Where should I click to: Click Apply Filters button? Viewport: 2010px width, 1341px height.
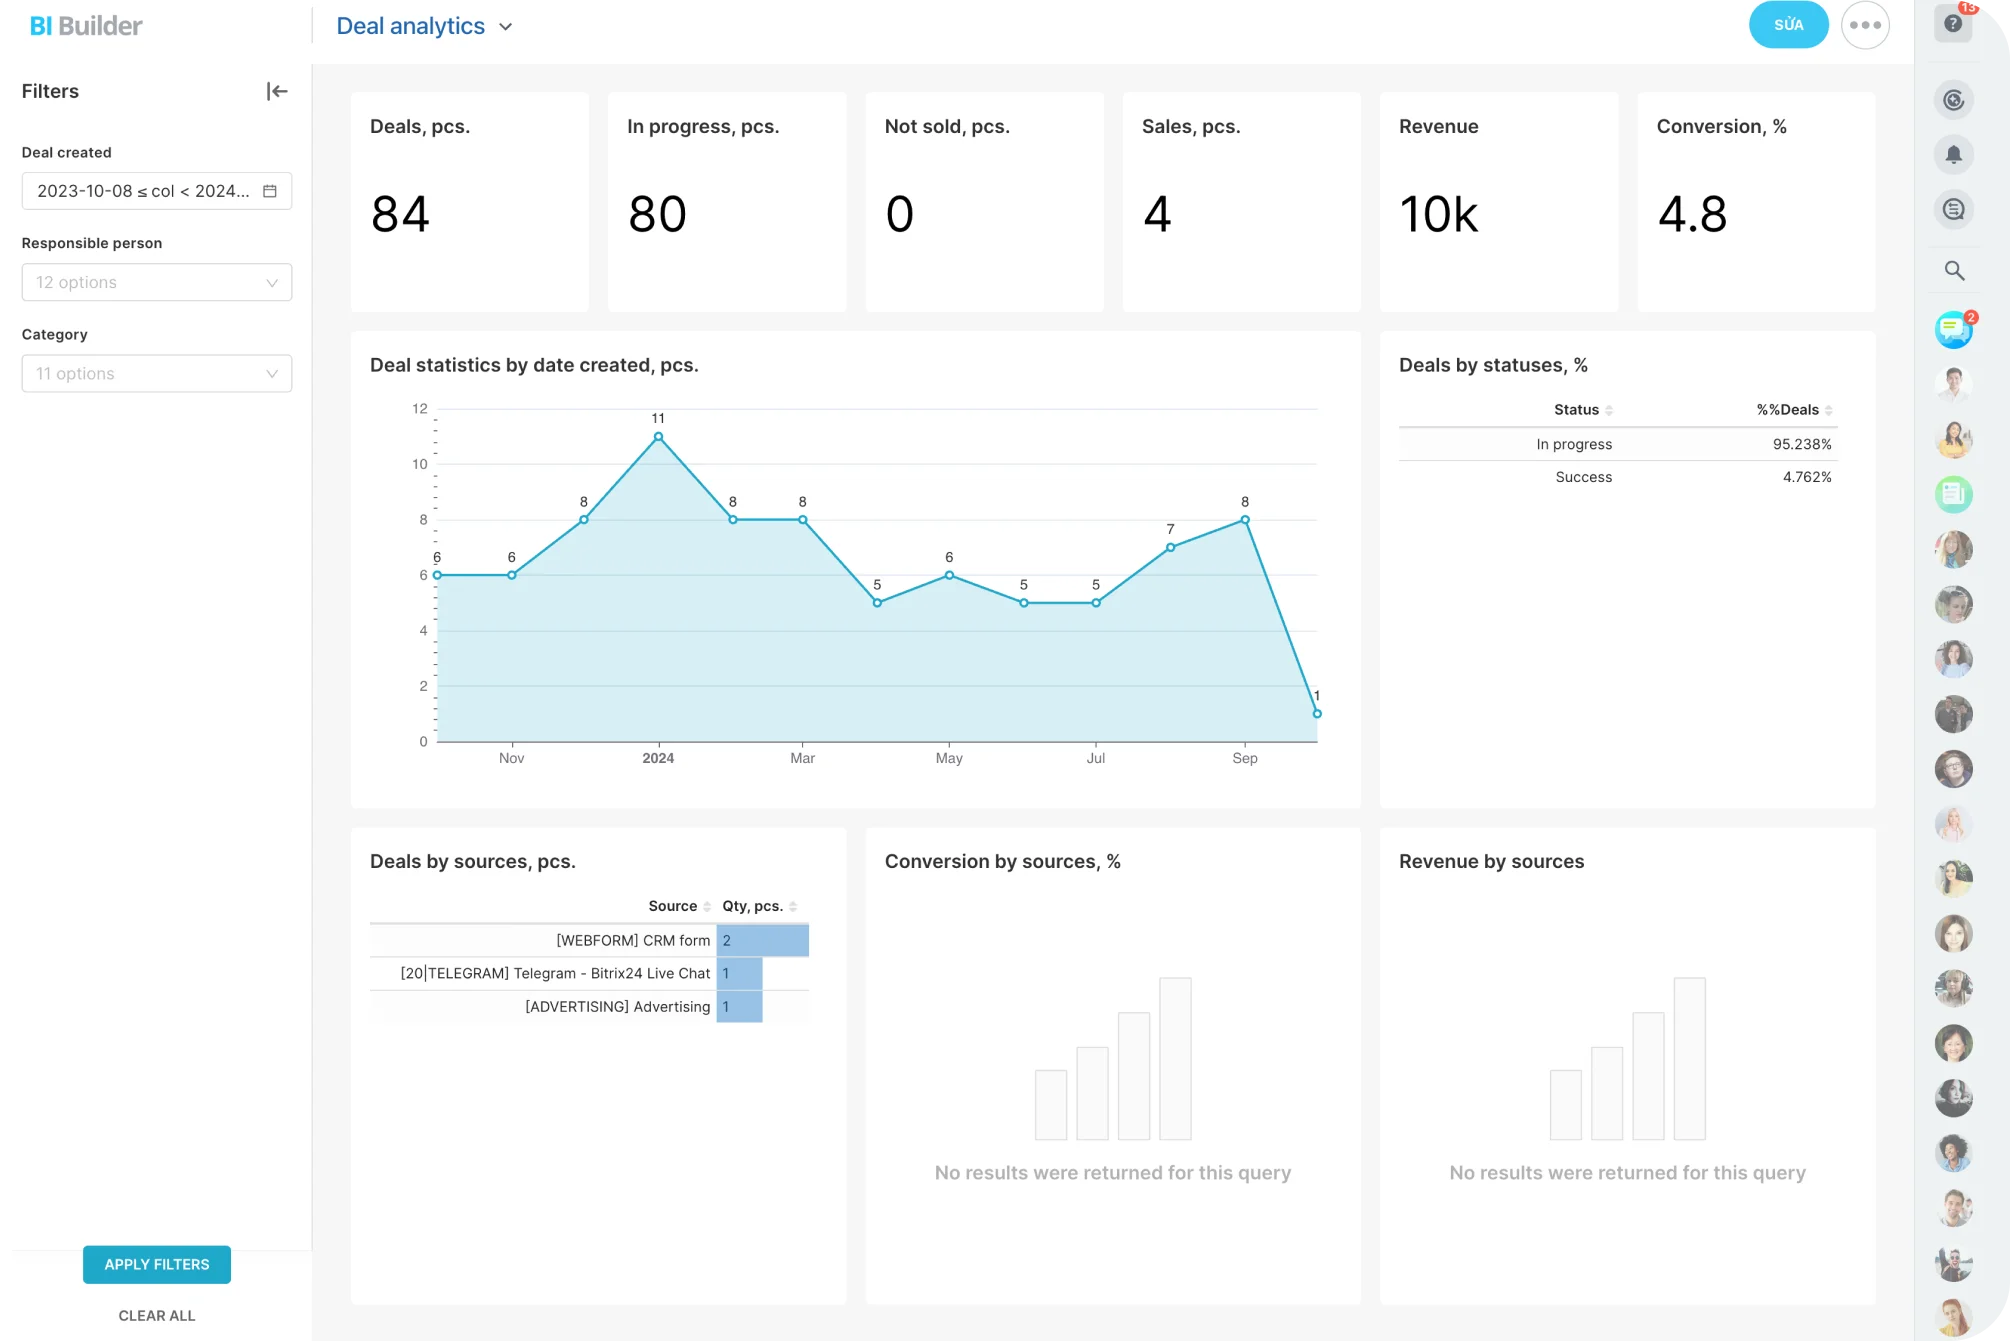click(x=156, y=1263)
